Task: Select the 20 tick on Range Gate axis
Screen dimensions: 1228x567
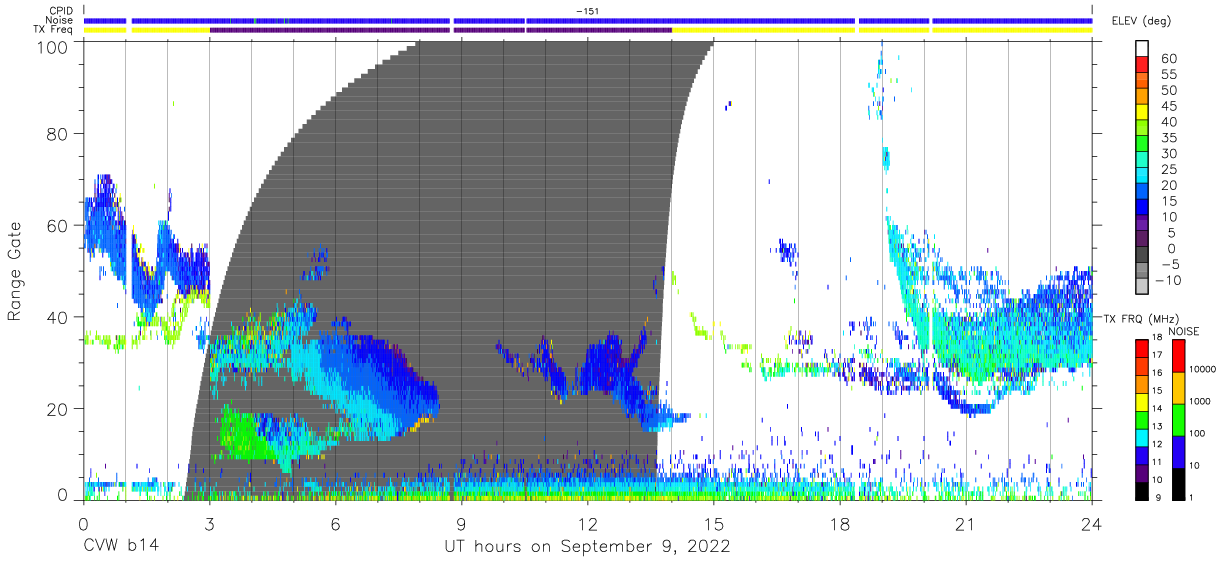Action: tap(56, 408)
